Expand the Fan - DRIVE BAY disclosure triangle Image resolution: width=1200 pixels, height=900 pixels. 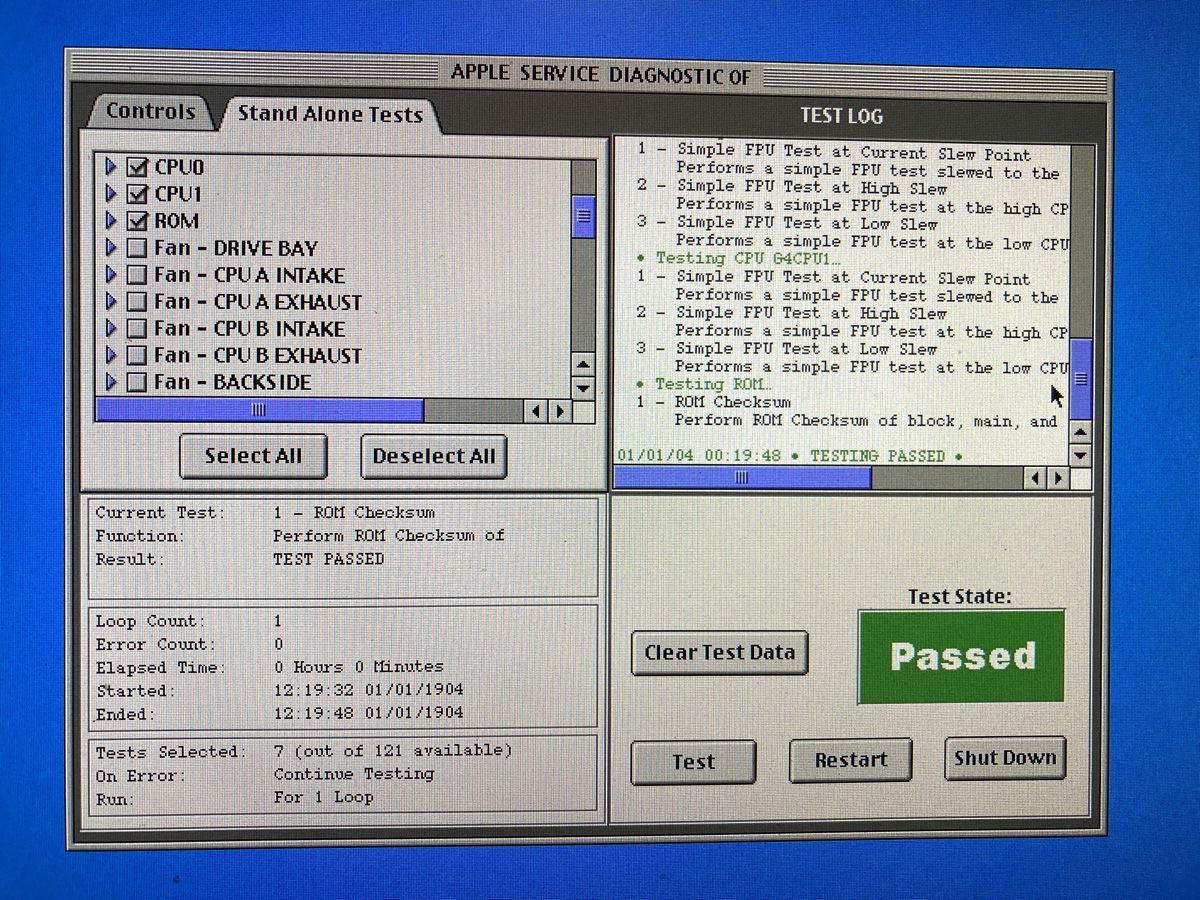(x=111, y=248)
